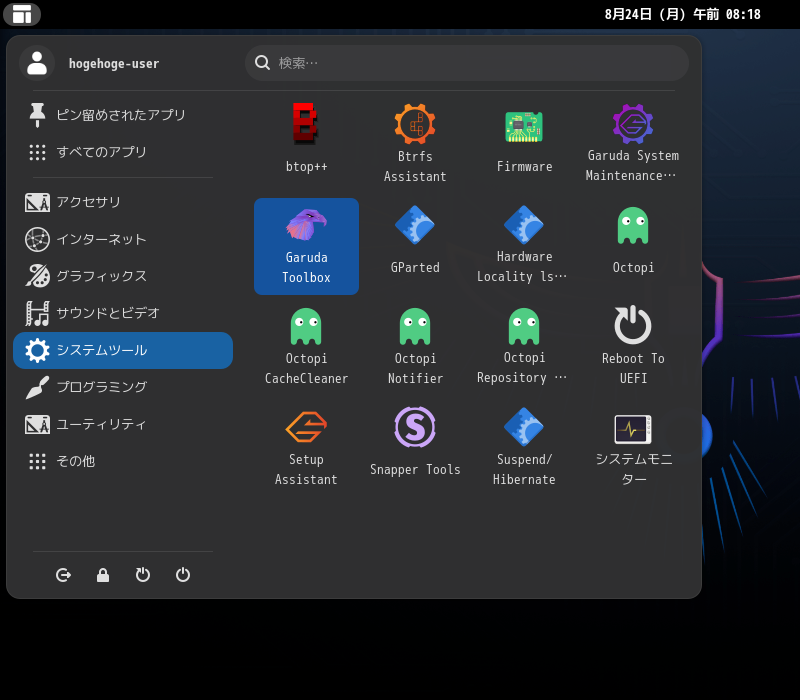This screenshot has height=700, width=800.
Task: Launch Setup Assistant
Action: (x=306, y=448)
